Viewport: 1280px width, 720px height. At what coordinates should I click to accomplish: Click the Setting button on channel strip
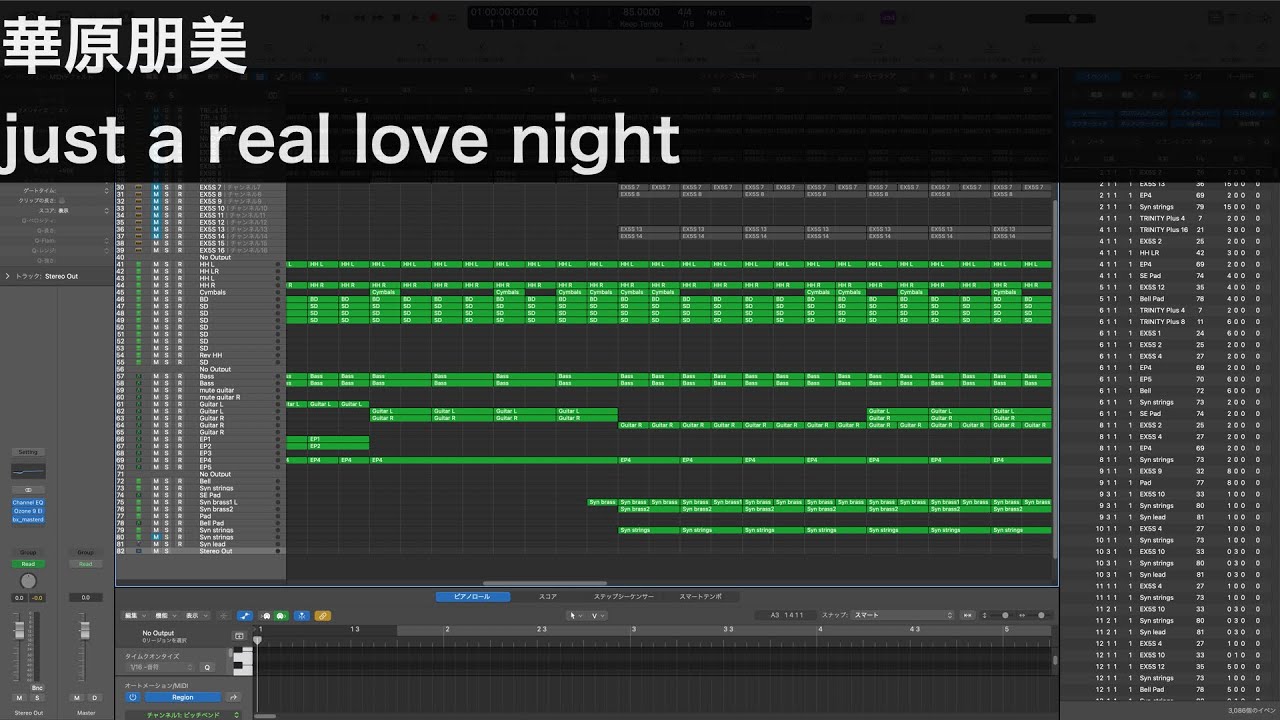(x=28, y=452)
